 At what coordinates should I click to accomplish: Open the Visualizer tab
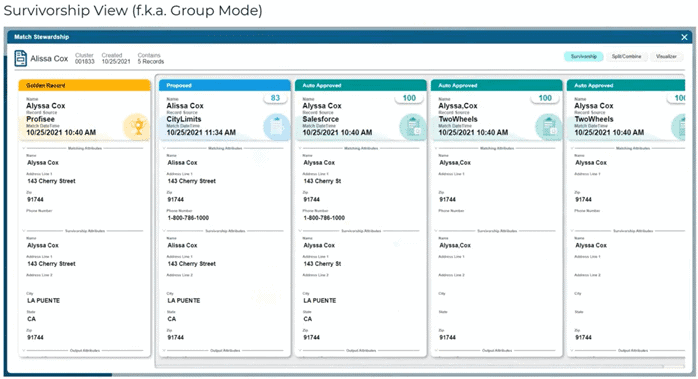click(x=666, y=57)
